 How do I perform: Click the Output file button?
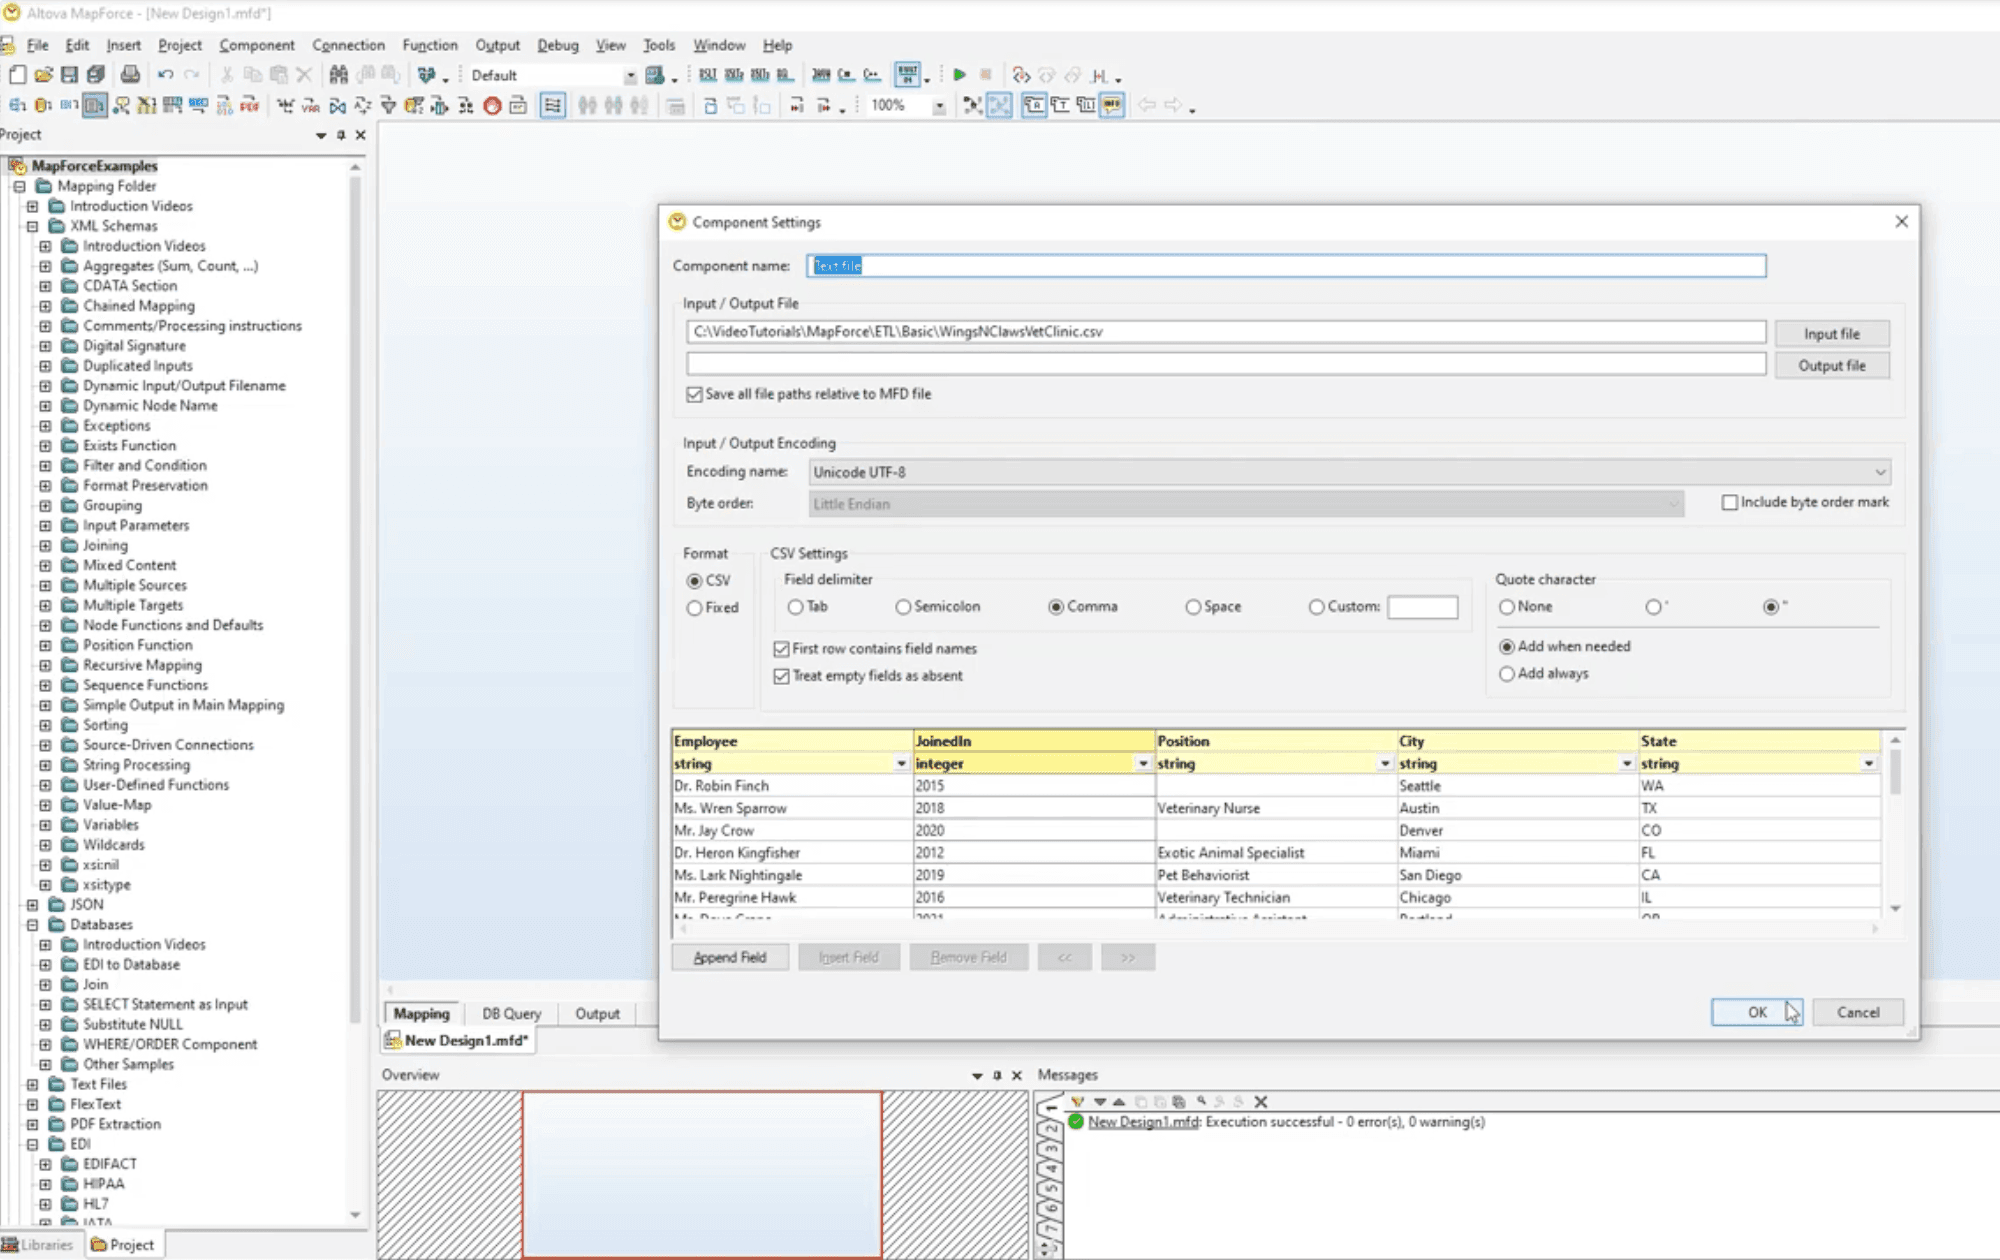click(1832, 366)
